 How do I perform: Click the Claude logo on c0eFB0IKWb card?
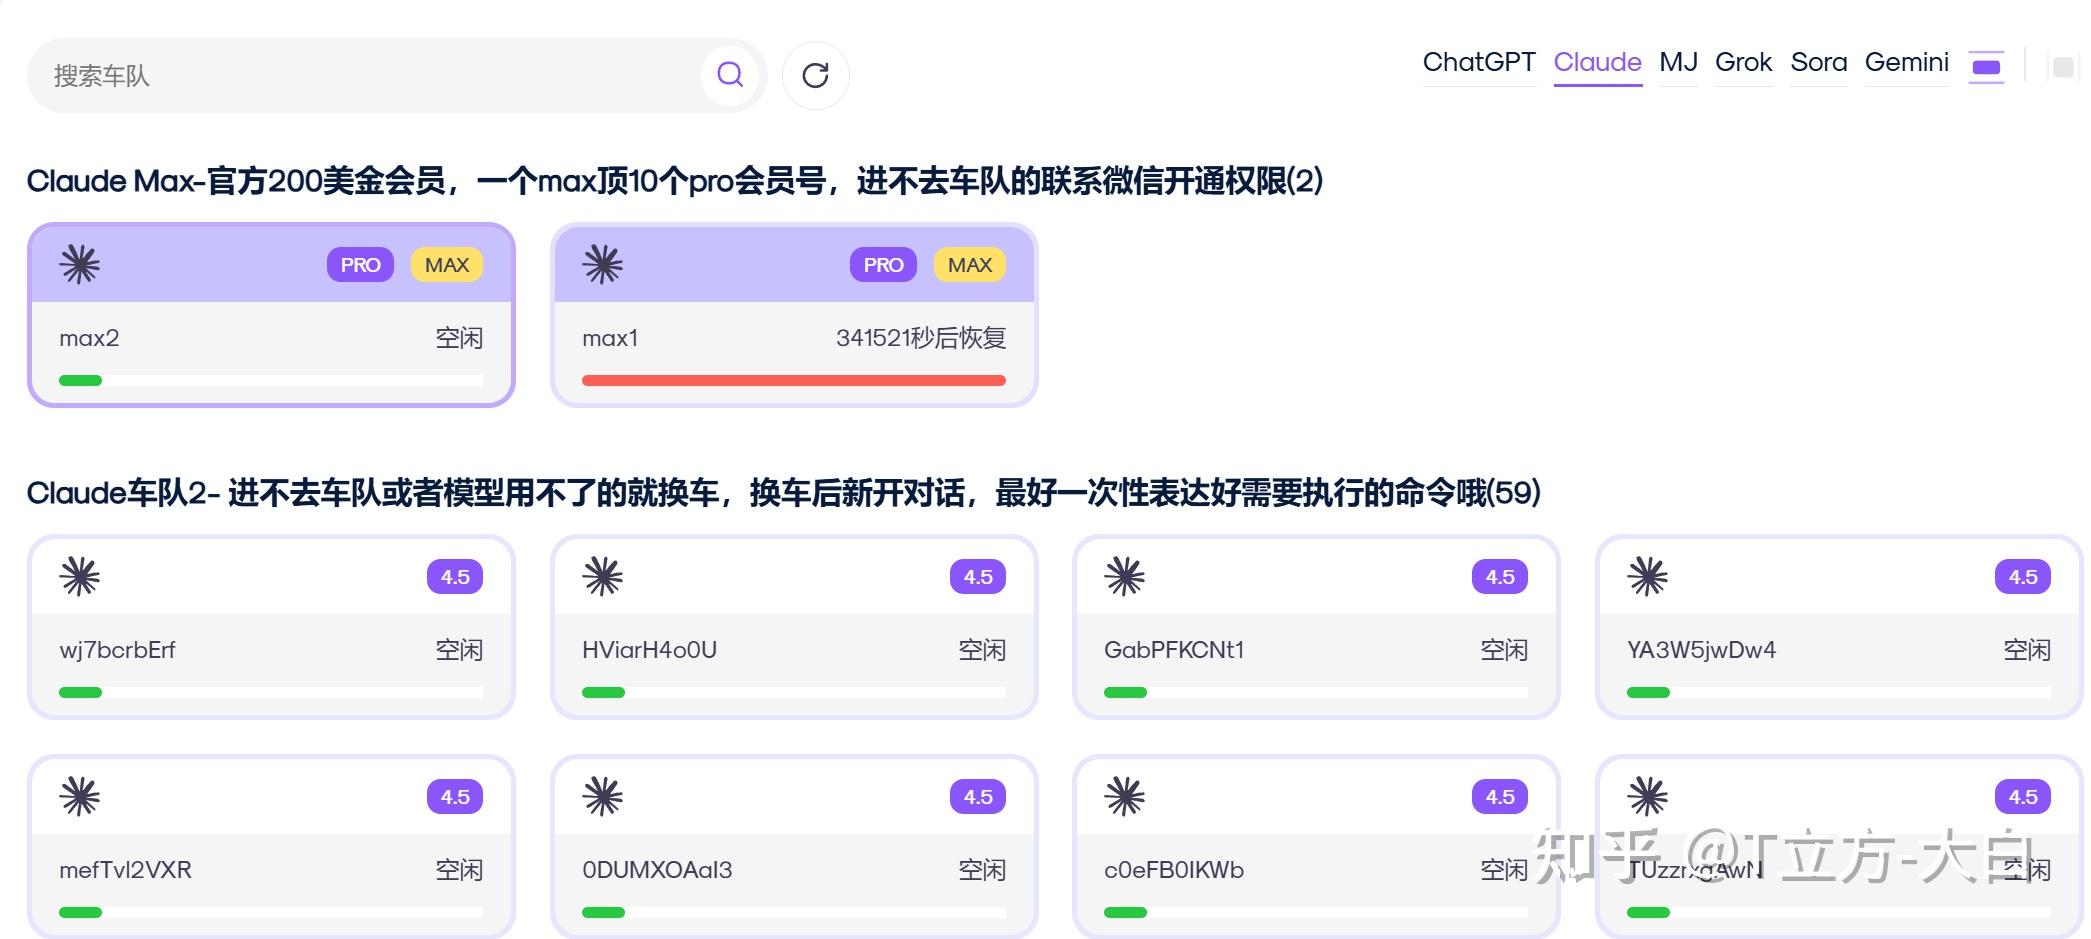click(x=1125, y=797)
